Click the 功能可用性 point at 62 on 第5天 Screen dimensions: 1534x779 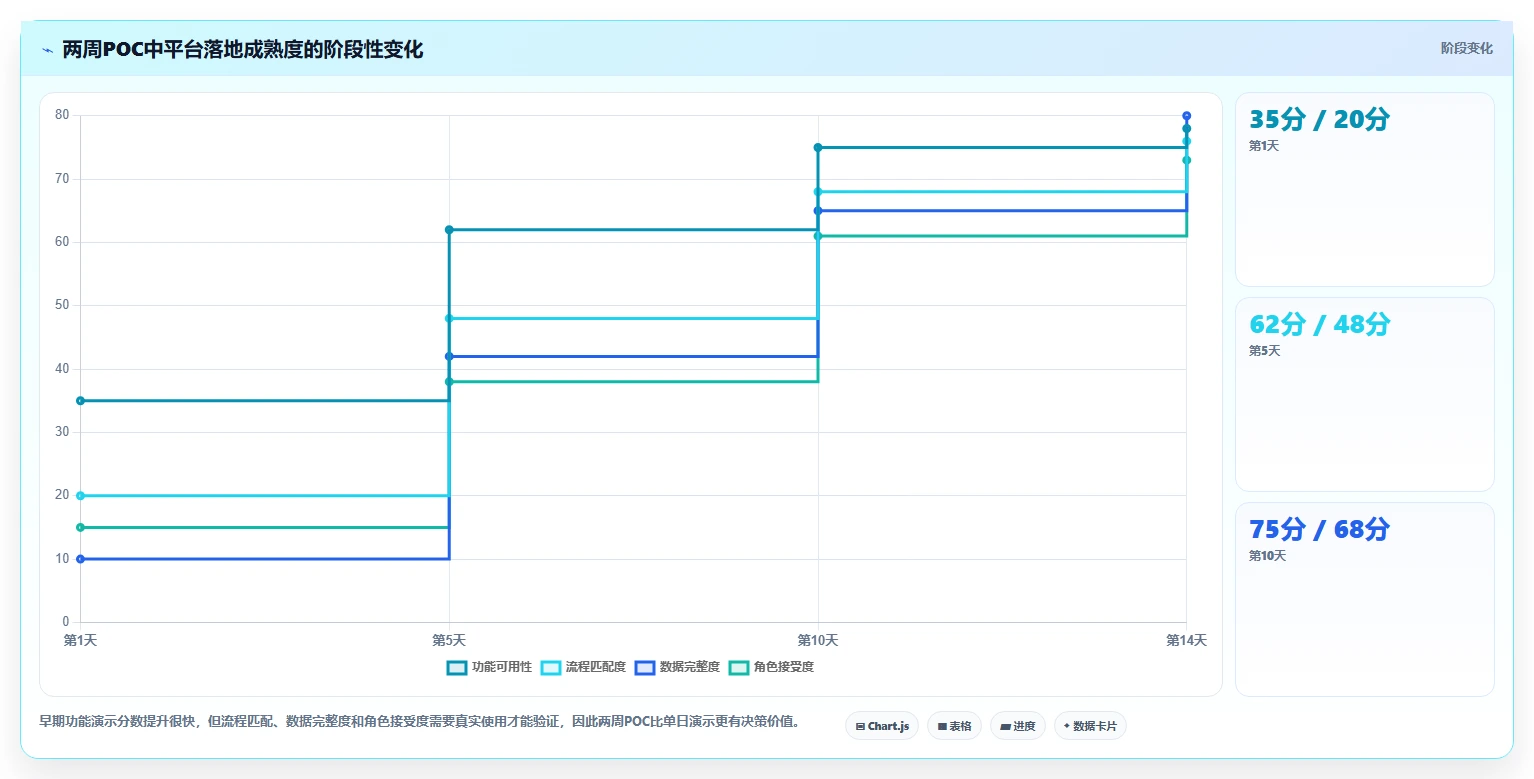[x=449, y=230]
